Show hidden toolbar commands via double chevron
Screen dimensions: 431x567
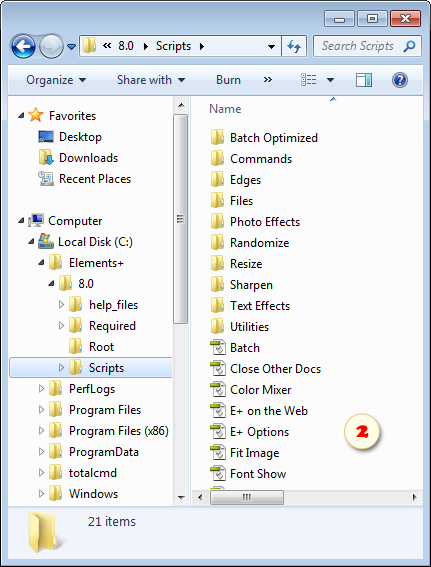(x=268, y=80)
